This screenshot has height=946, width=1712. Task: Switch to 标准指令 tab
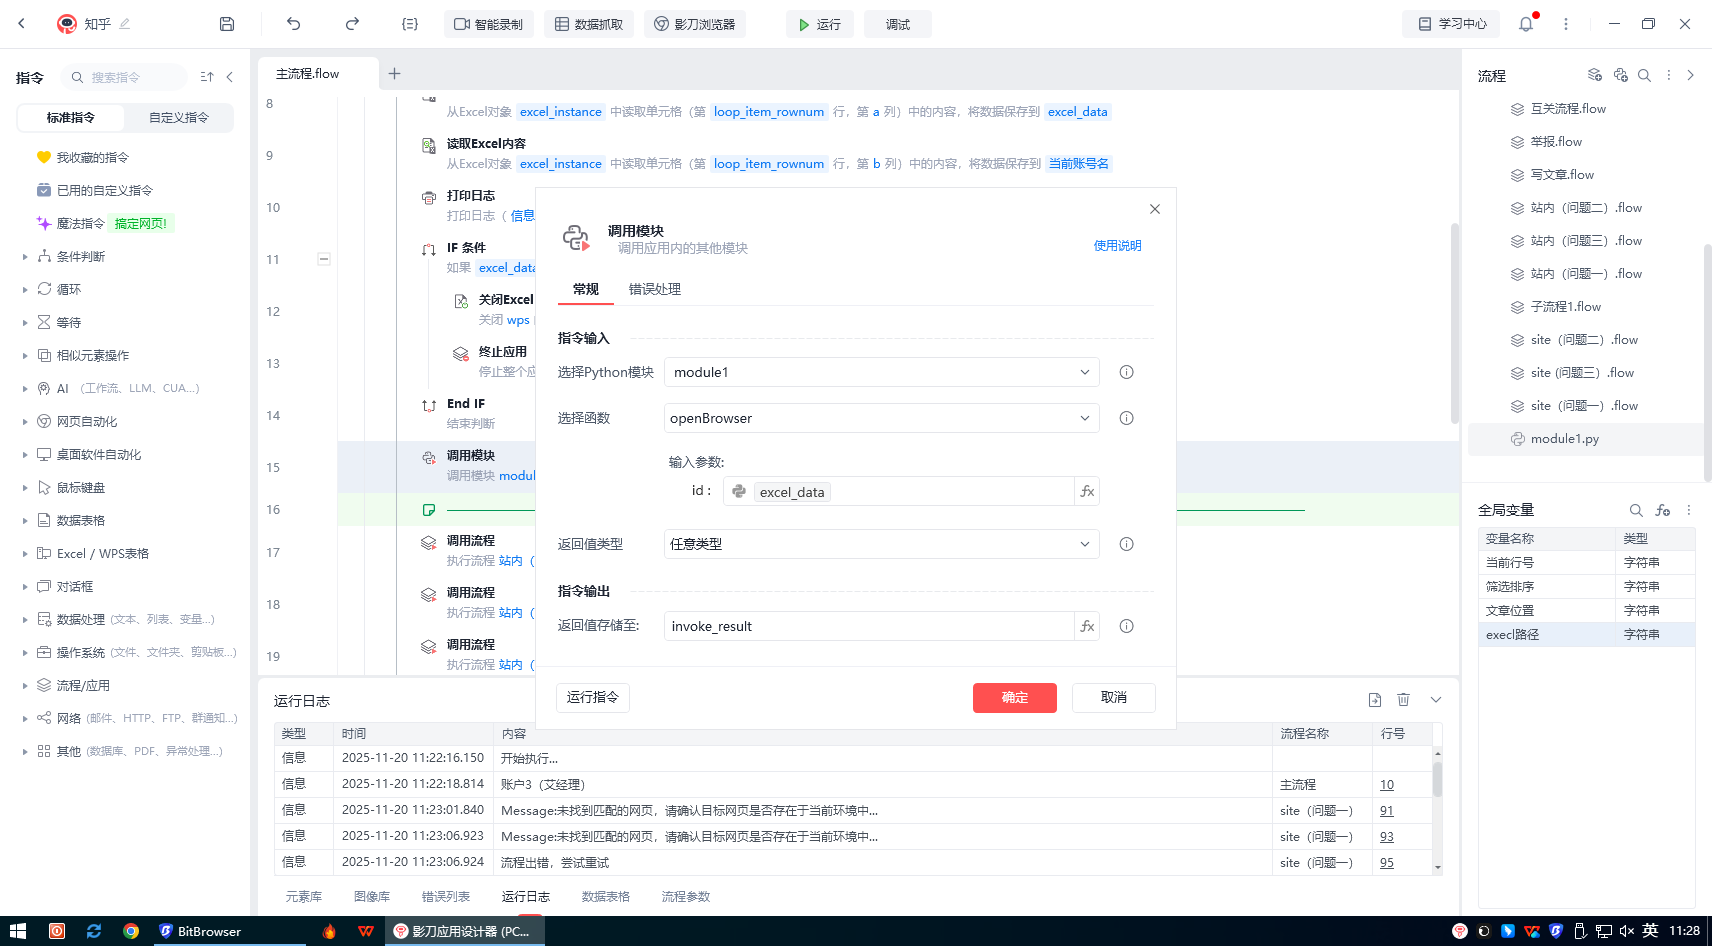coord(71,118)
